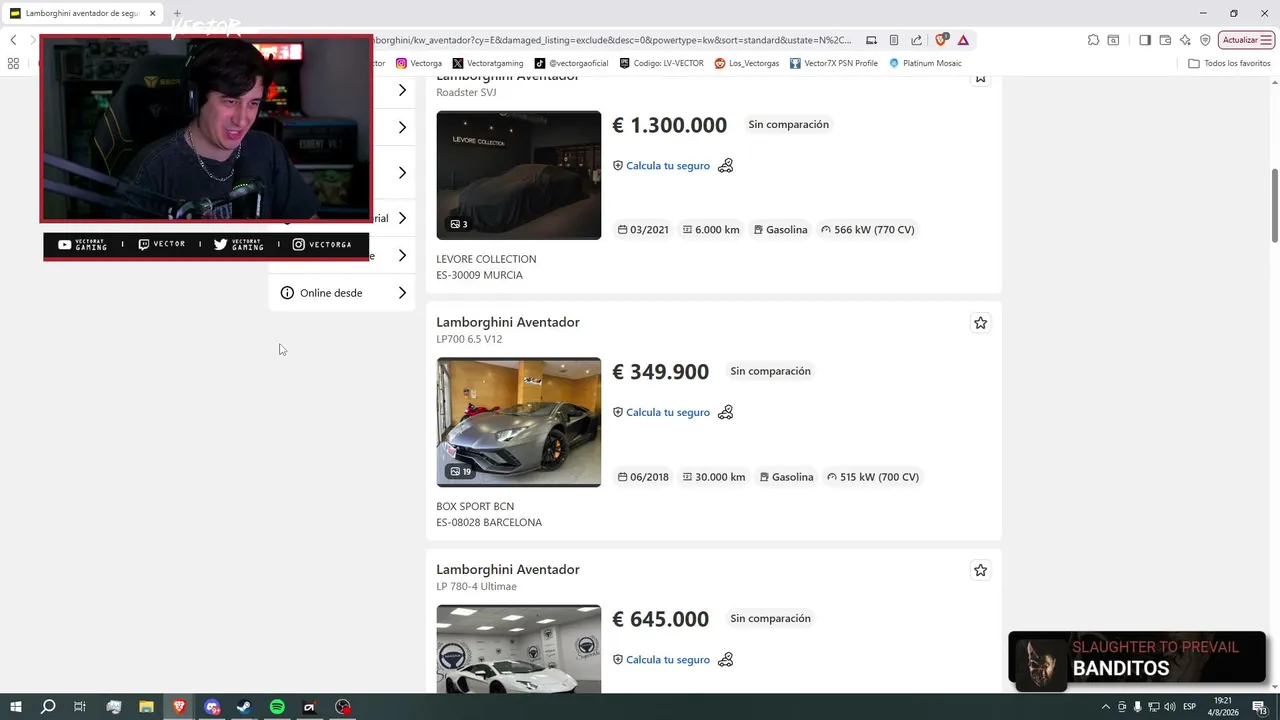Click the Sin comparación badge on €349.900 listing
The image size is (1280, 720).
pyautogui.click(x=771, y=371)
